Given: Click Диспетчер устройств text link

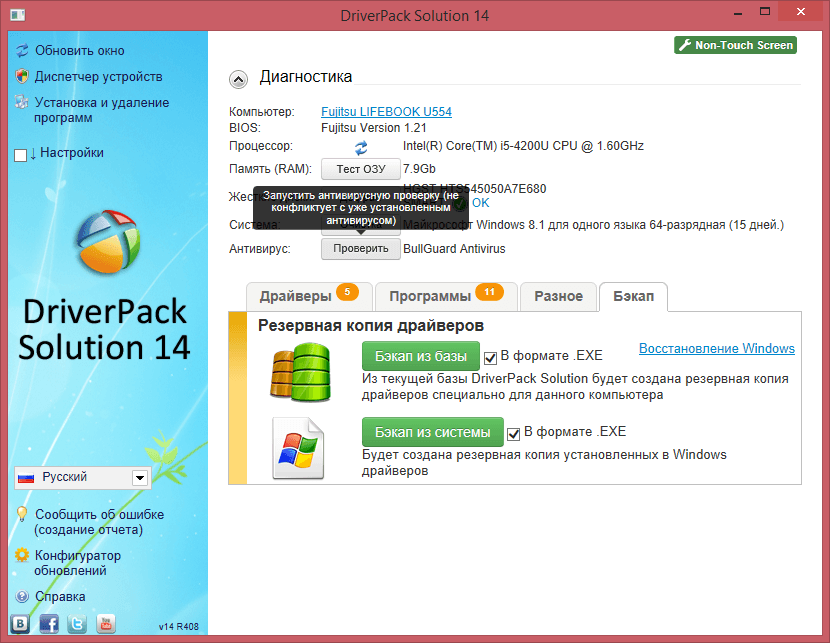Looking at the screenshot, I should click(x=98, y=77).
